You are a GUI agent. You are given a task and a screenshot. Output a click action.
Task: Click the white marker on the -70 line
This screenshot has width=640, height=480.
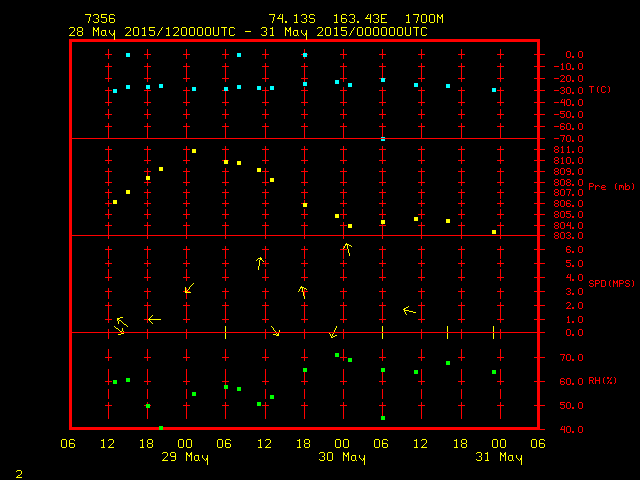[383, 139]
